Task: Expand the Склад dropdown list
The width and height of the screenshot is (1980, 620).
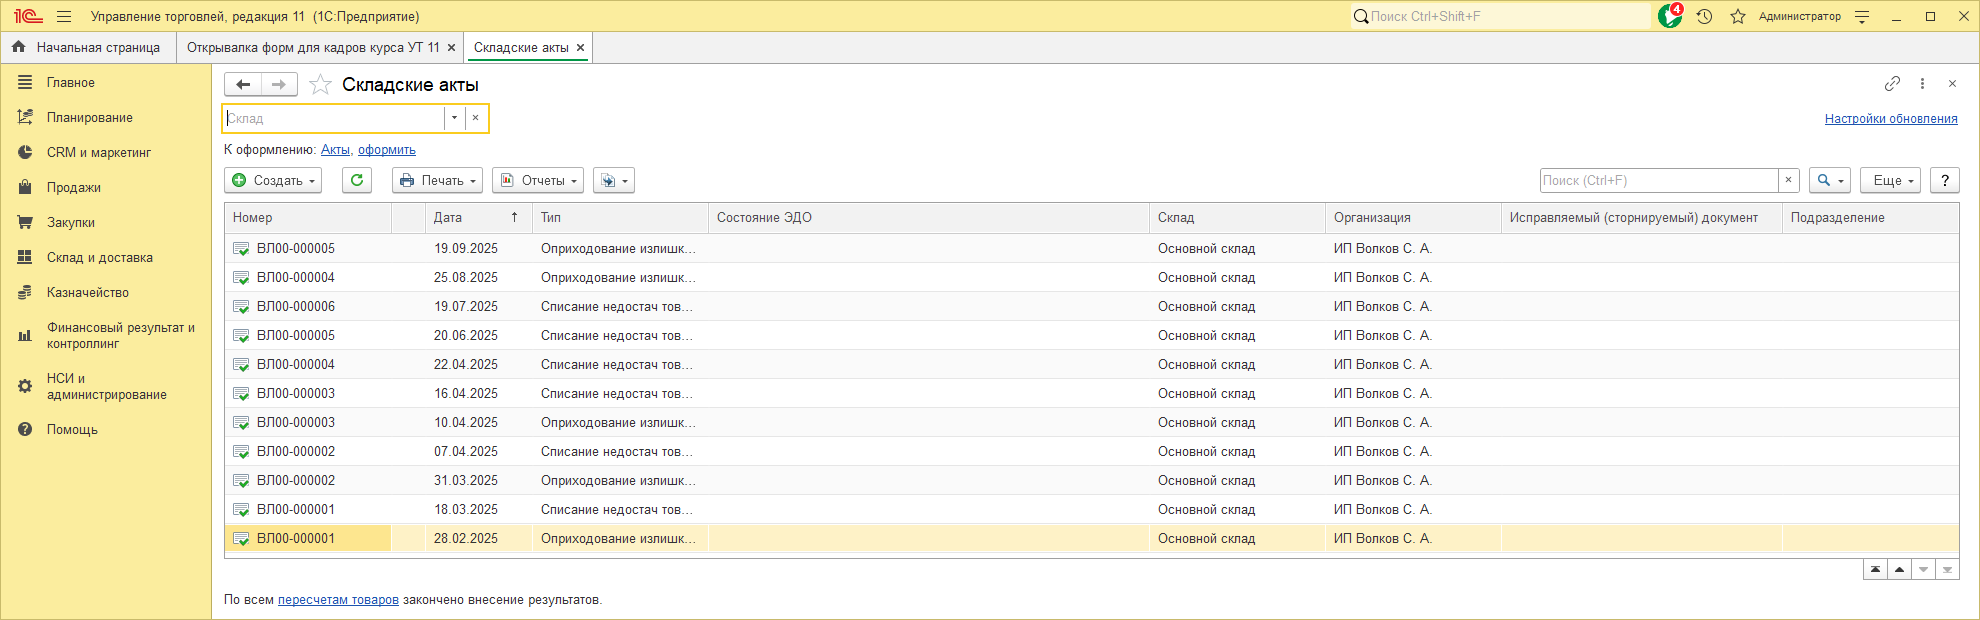Action: tap(454, 118)
